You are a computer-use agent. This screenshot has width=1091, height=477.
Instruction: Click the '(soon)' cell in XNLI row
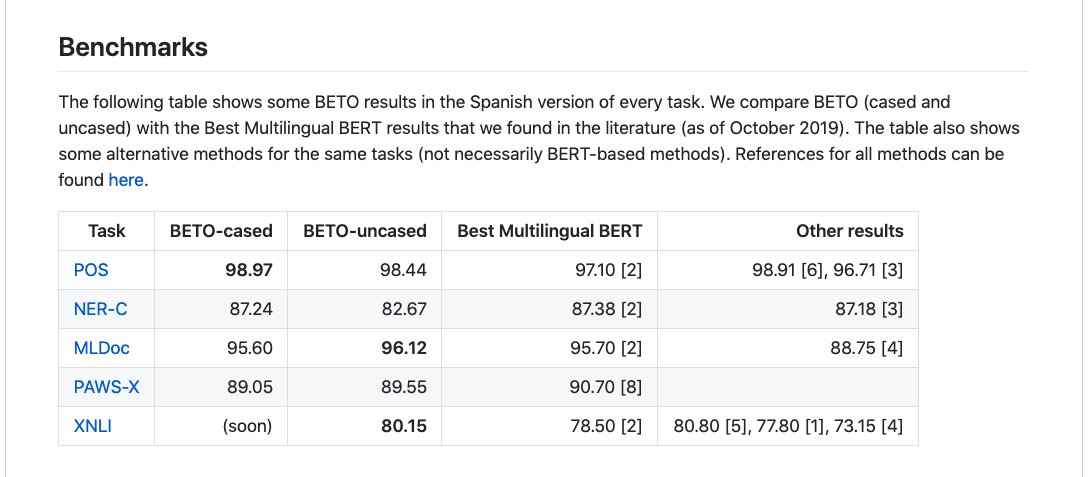coord(221,426)
